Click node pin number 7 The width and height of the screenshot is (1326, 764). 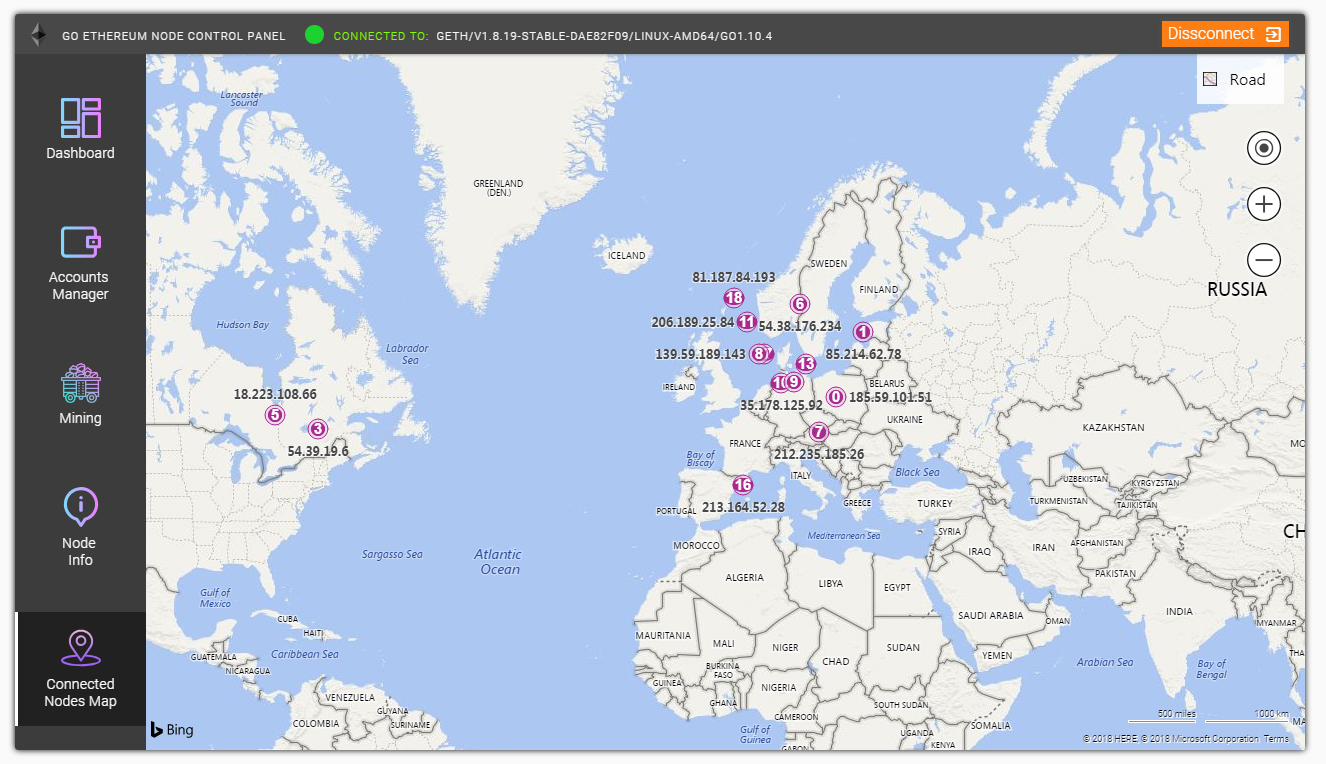(819, 432)
